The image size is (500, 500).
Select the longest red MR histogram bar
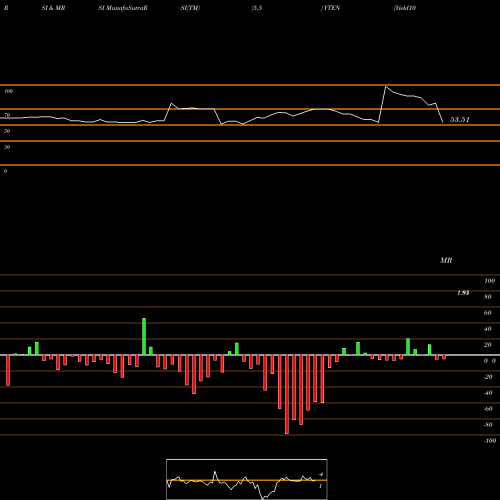coord(287,394)
